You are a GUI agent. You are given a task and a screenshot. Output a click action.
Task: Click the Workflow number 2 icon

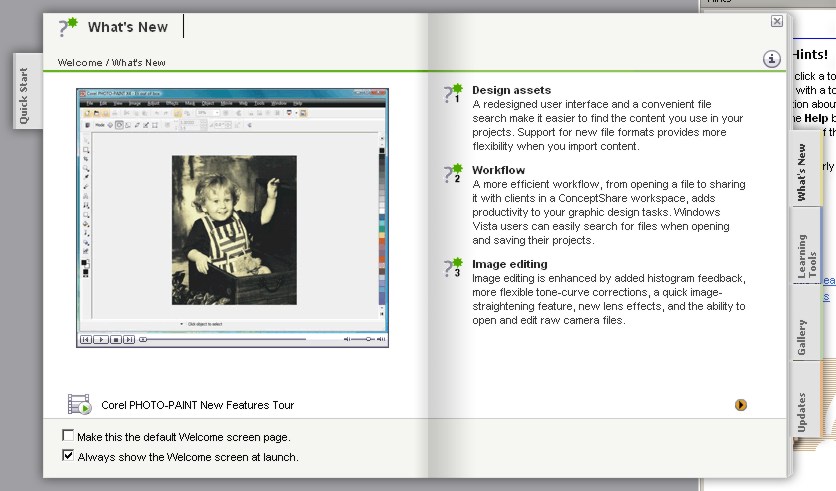click(453, 173)
